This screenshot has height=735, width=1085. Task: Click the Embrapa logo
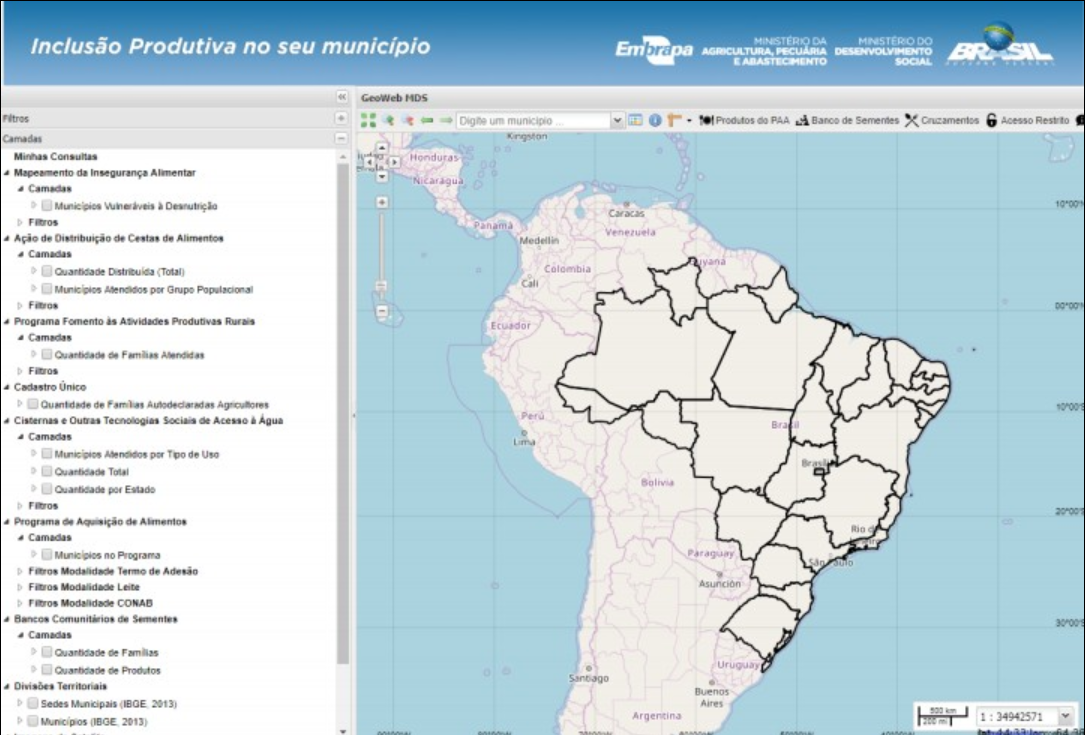pyautogui.click(x=653, y=50)
